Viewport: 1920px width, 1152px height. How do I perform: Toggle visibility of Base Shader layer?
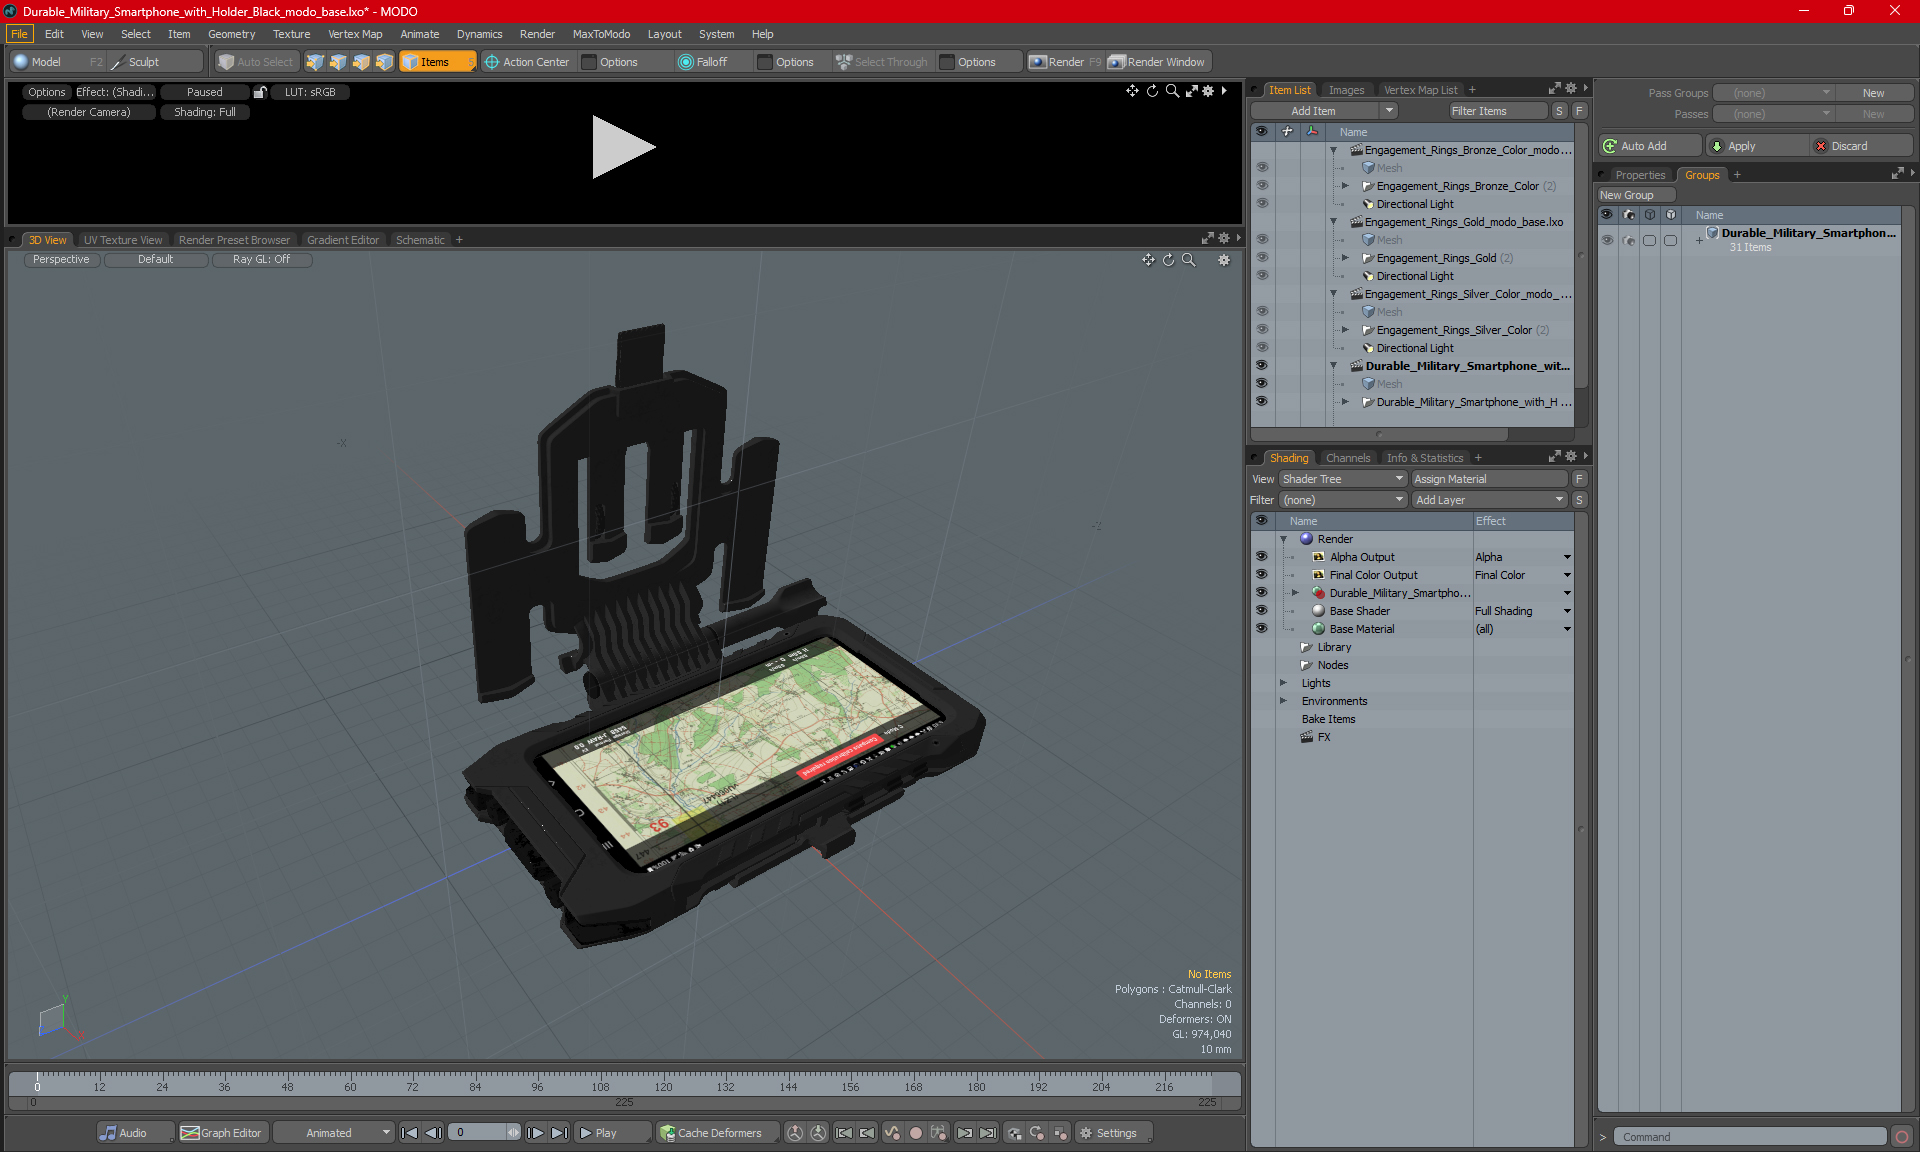pos(1261,611)
